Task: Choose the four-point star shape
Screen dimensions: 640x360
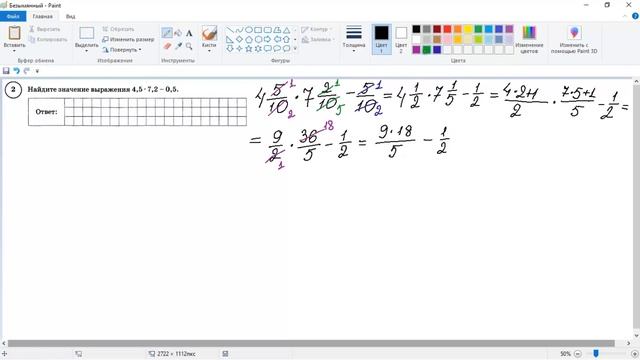Action: point(239,49)
